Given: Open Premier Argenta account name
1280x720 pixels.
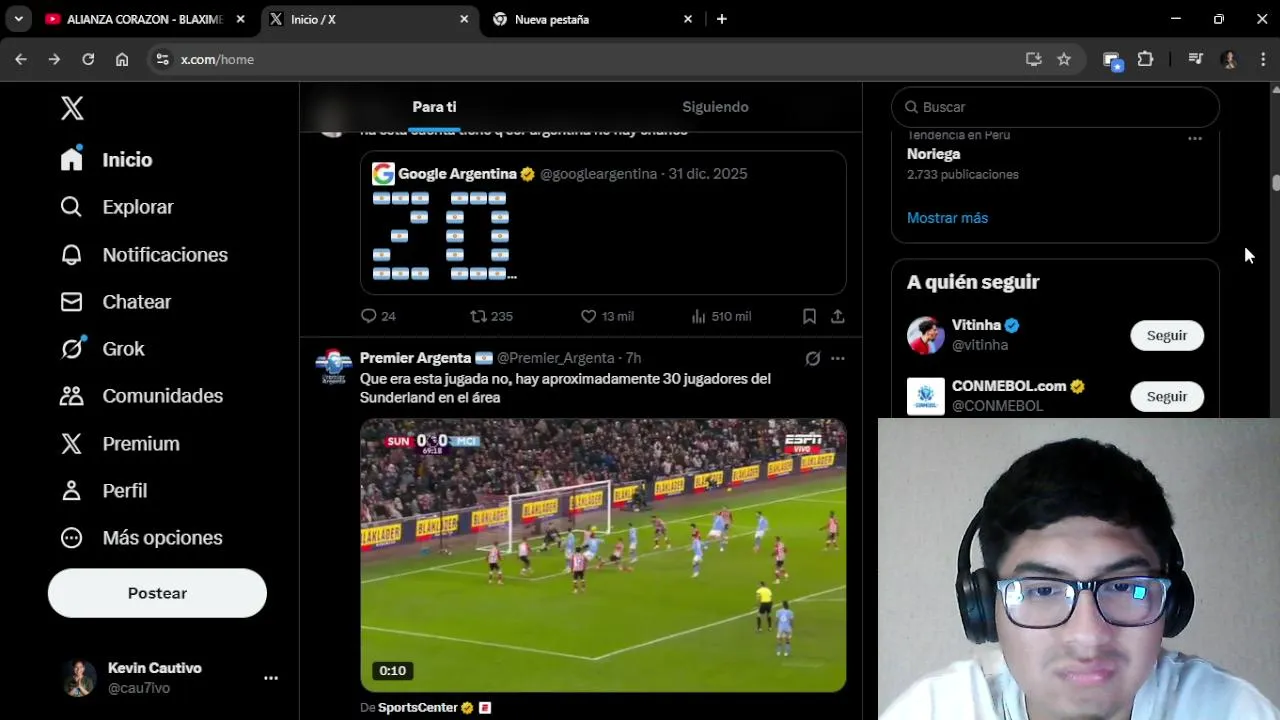Looking at the screenshot, I should pyautogui.click(x=416, y=358).
